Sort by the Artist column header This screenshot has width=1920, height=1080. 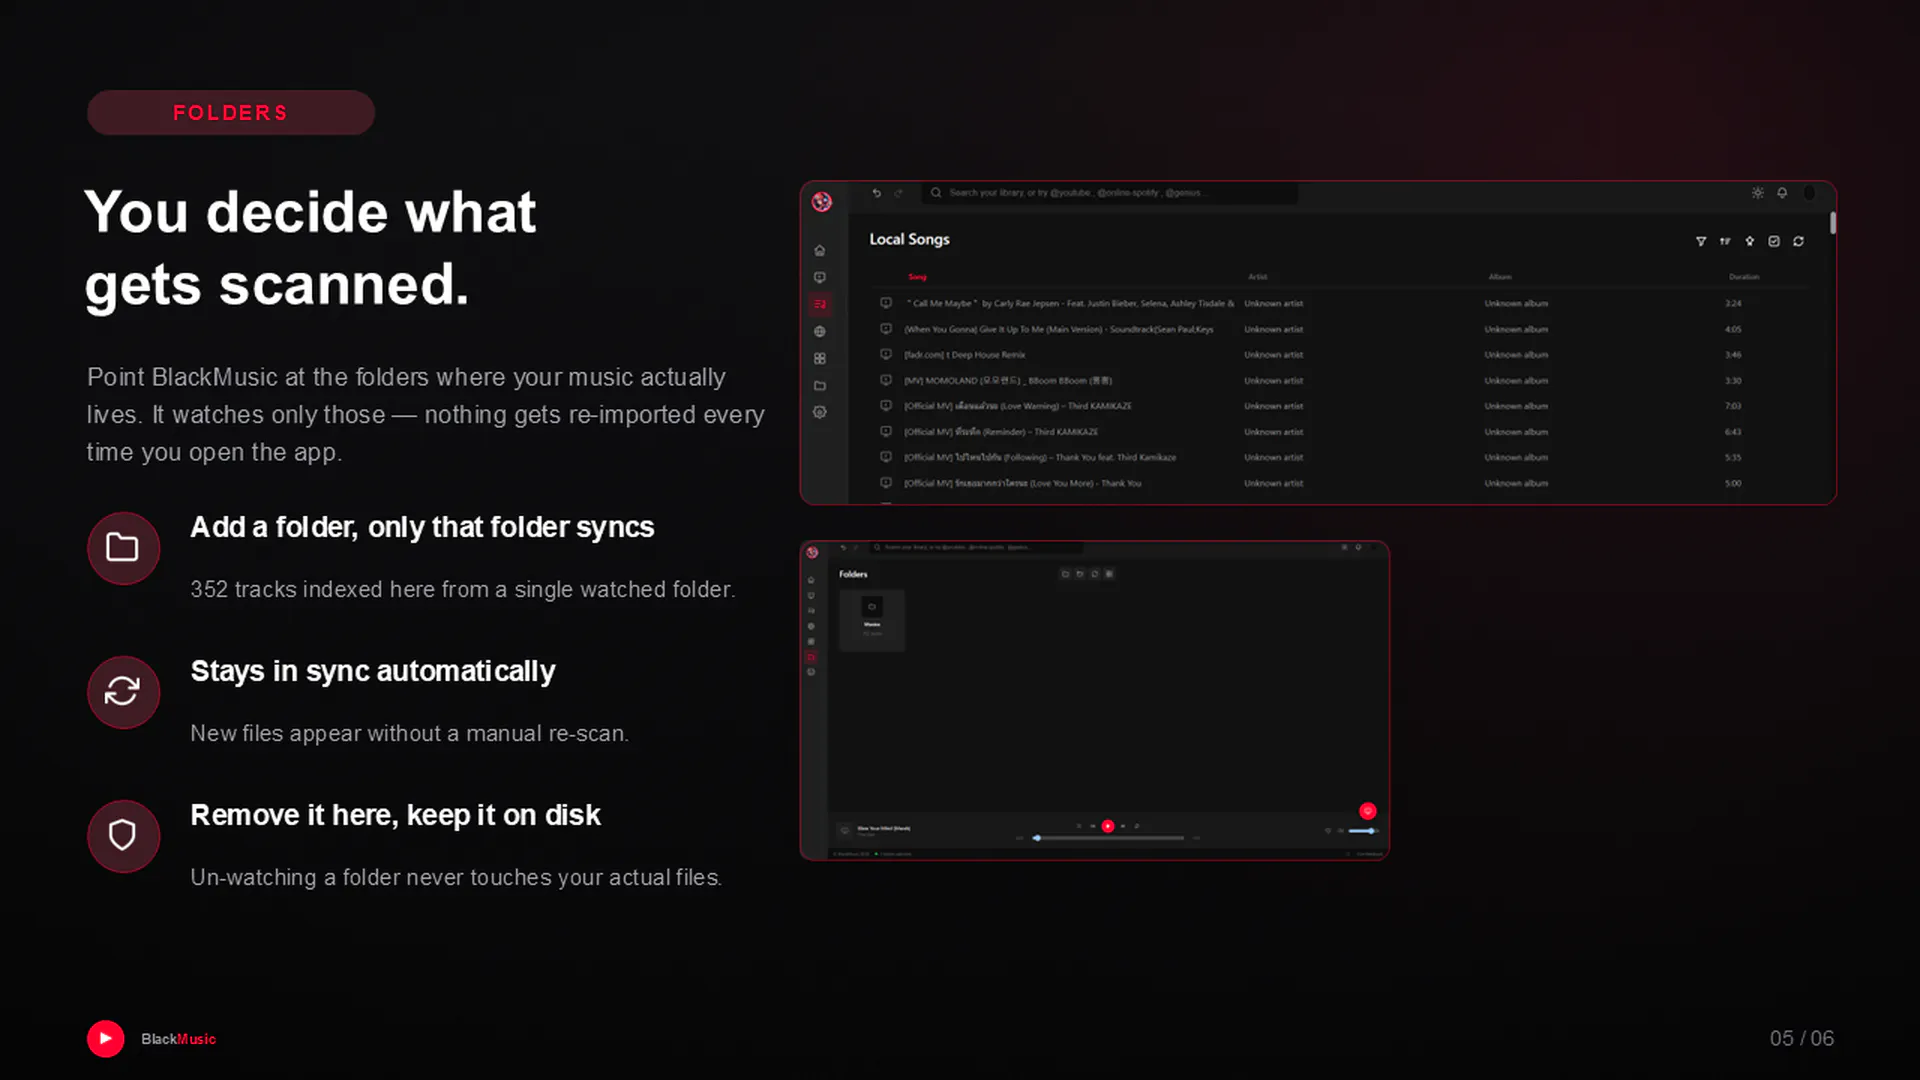pos(1257,277)
